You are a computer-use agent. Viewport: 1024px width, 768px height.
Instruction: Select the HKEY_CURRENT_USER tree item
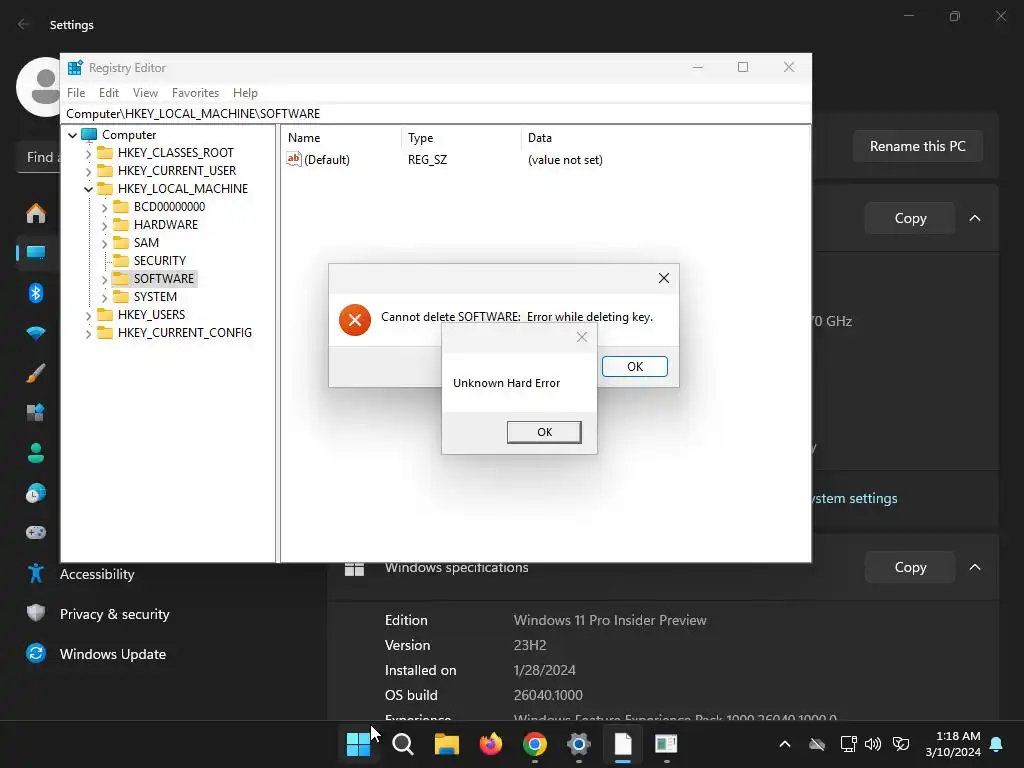[x=176, y=170]
